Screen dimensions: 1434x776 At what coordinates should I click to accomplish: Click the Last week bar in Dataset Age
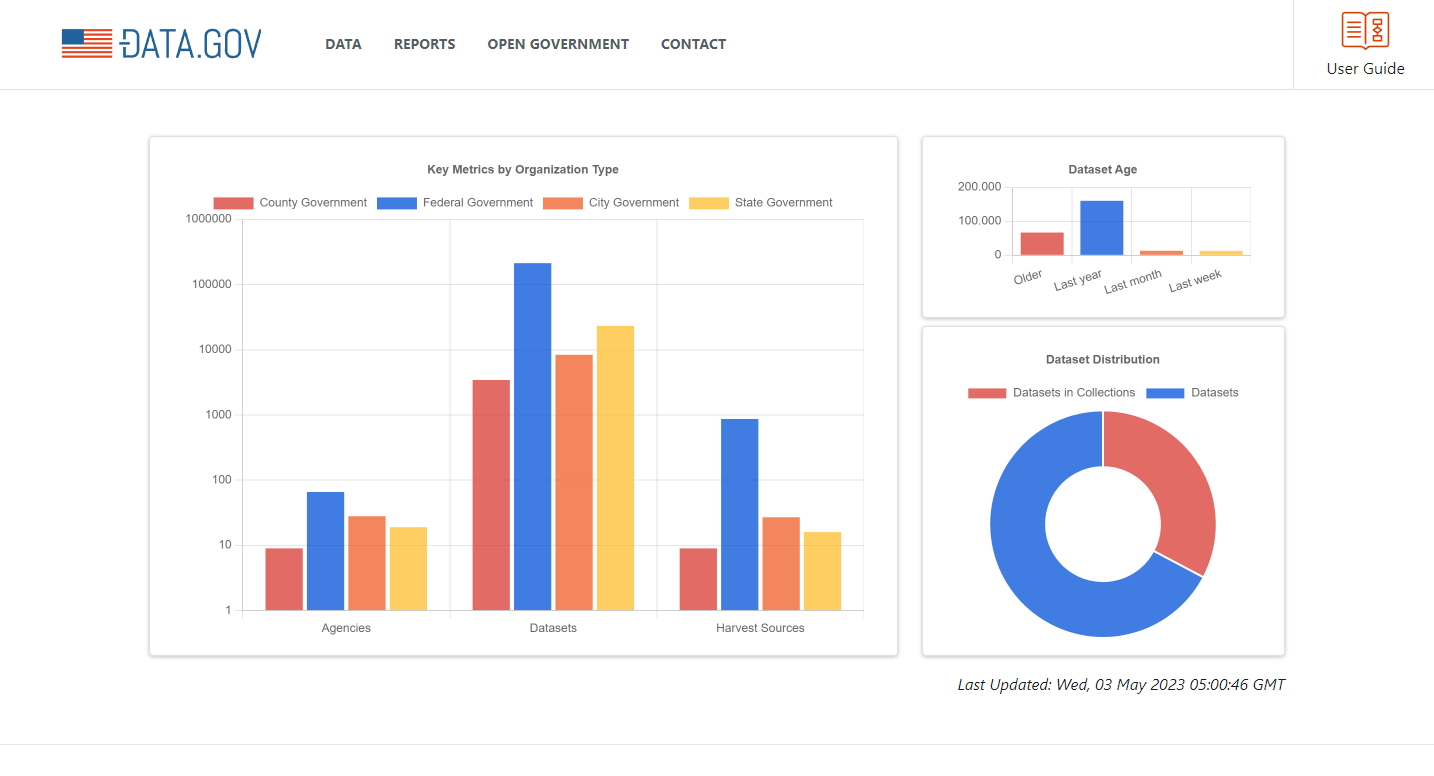click(1221, 253)
